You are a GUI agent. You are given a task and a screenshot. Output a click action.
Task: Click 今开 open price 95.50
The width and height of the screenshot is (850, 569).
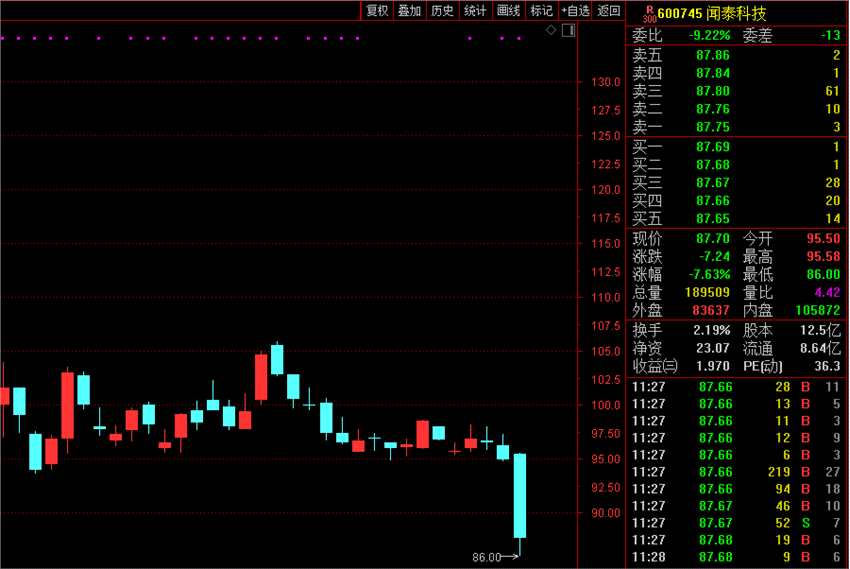point(823,238)
